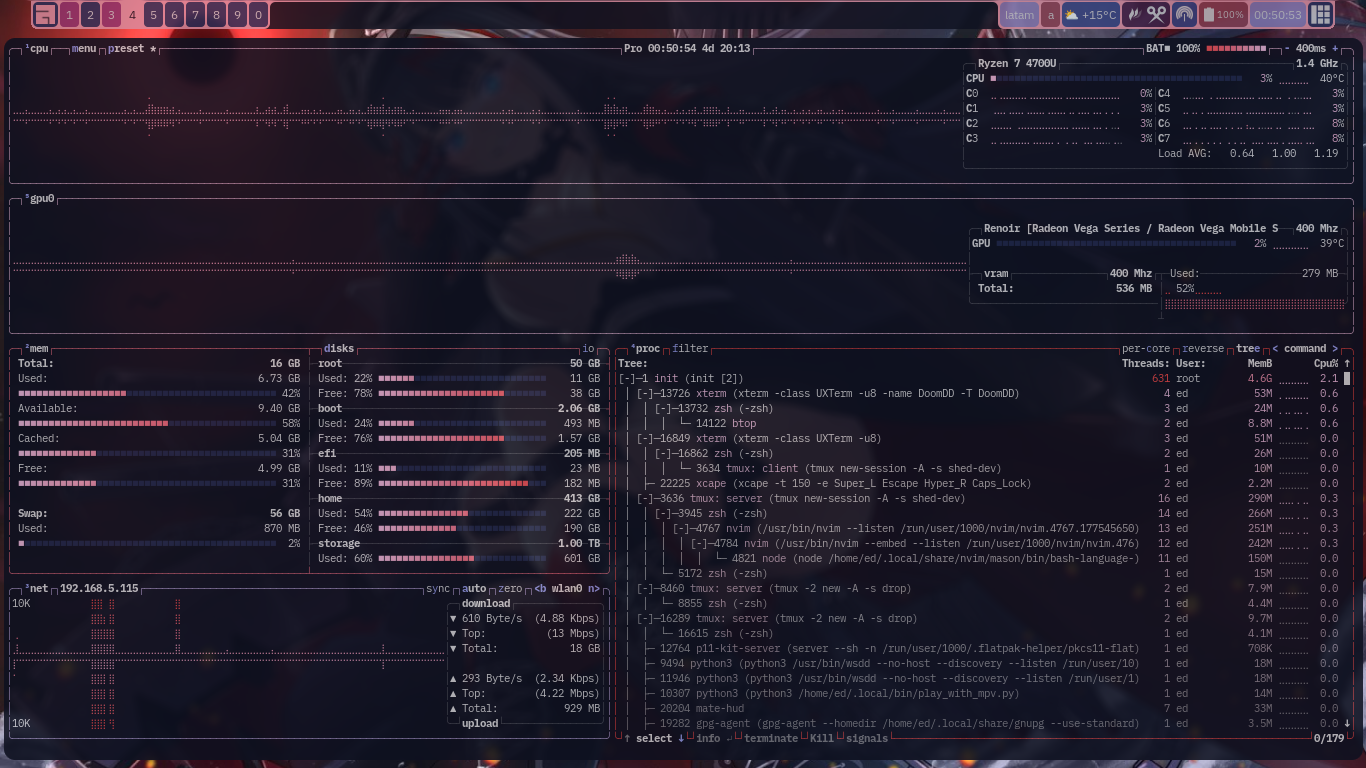Click the launcher icon in the top-left panel
The width and height of the screenshot is (1366, 768).
tap(45, 14)
